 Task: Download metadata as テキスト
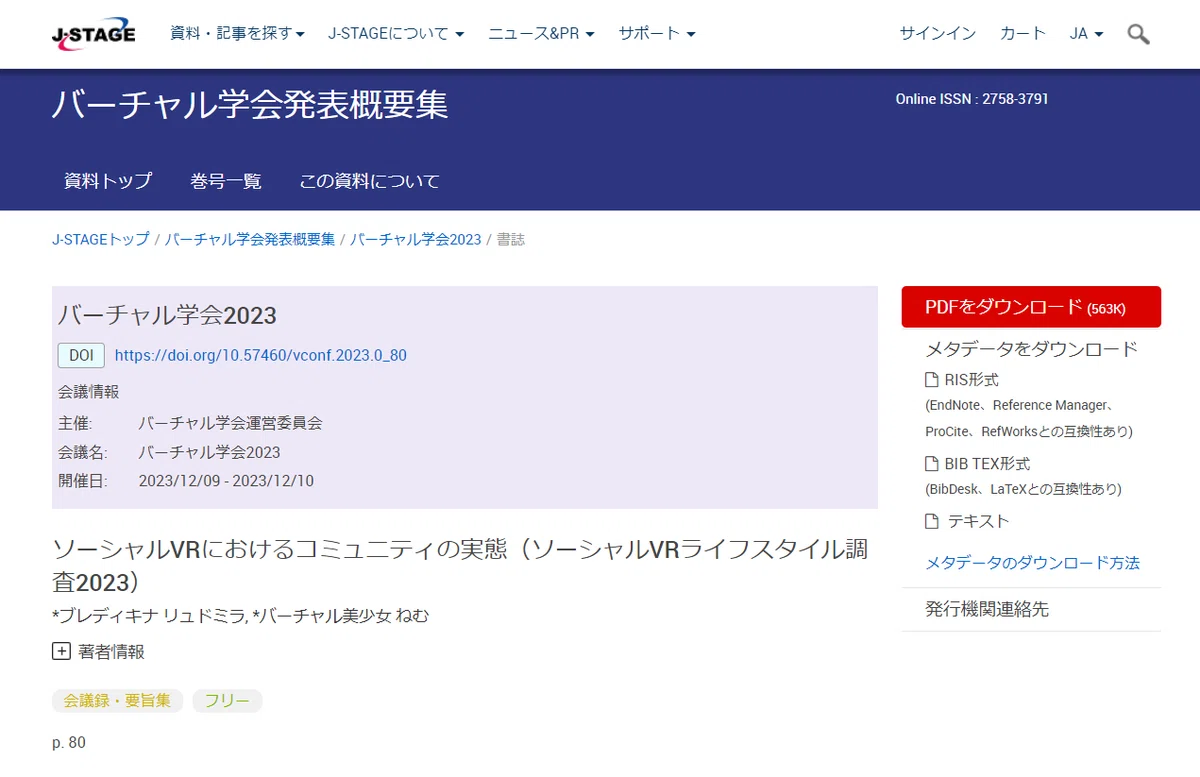[978, 521]
